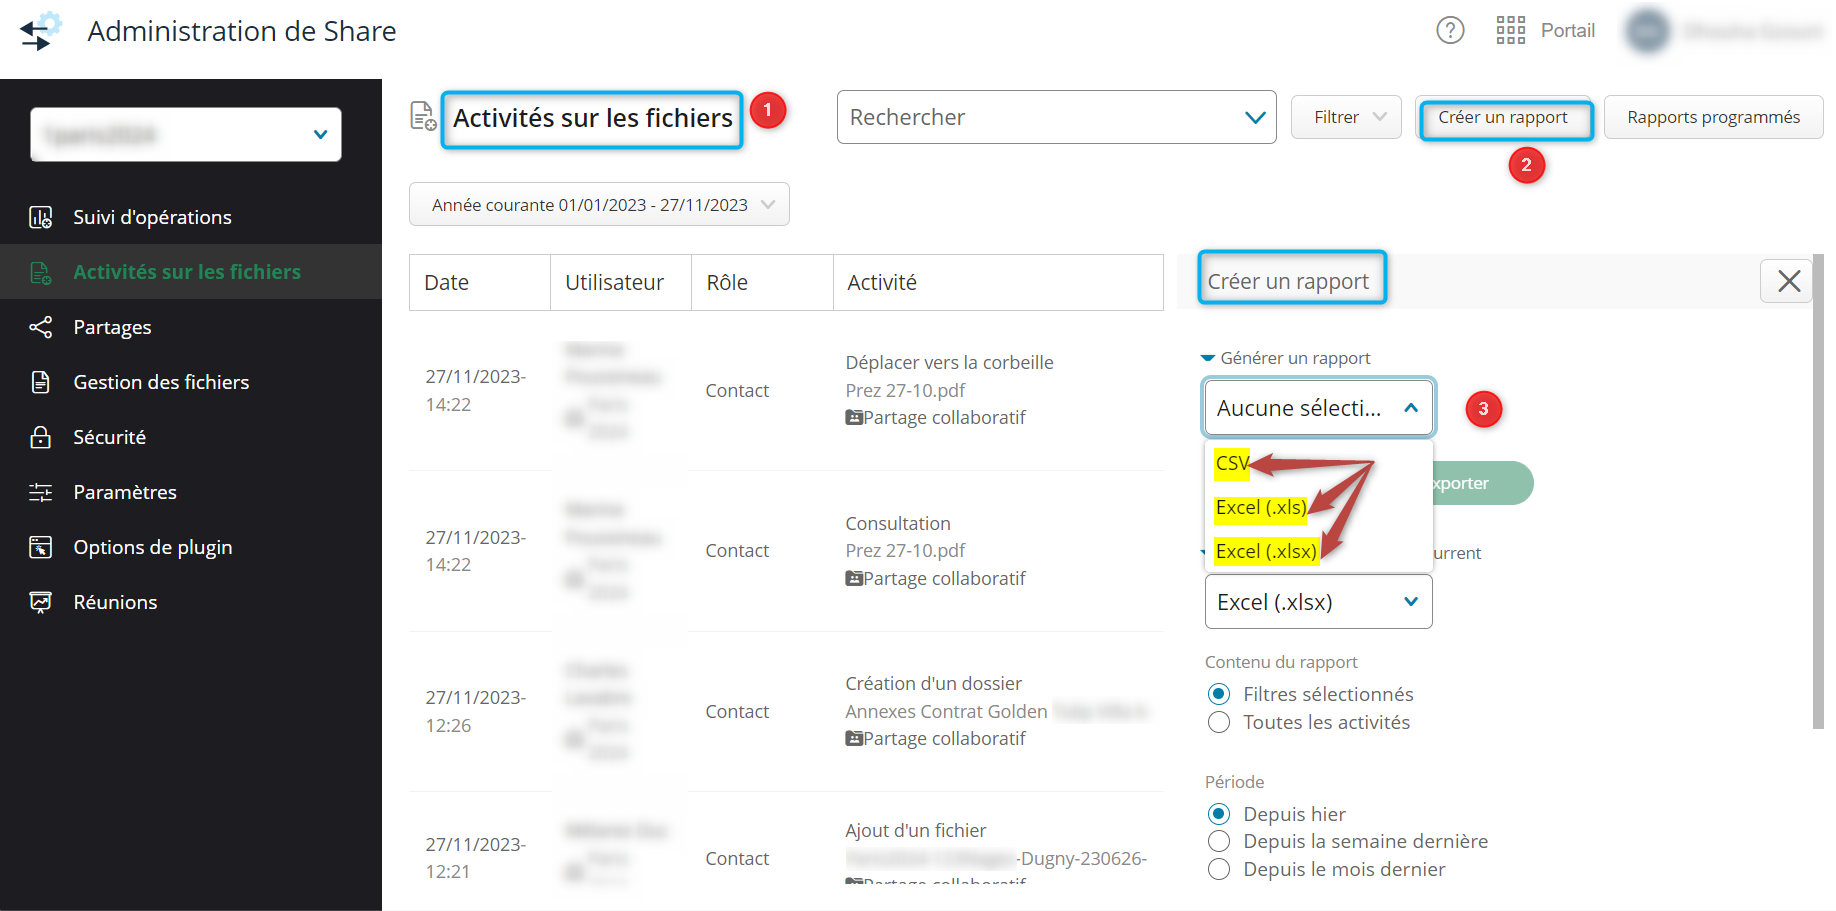Viewport: 1836px width, 911px height.
Task: Click into the Rechercher search field
Action: click(1040, 117)
